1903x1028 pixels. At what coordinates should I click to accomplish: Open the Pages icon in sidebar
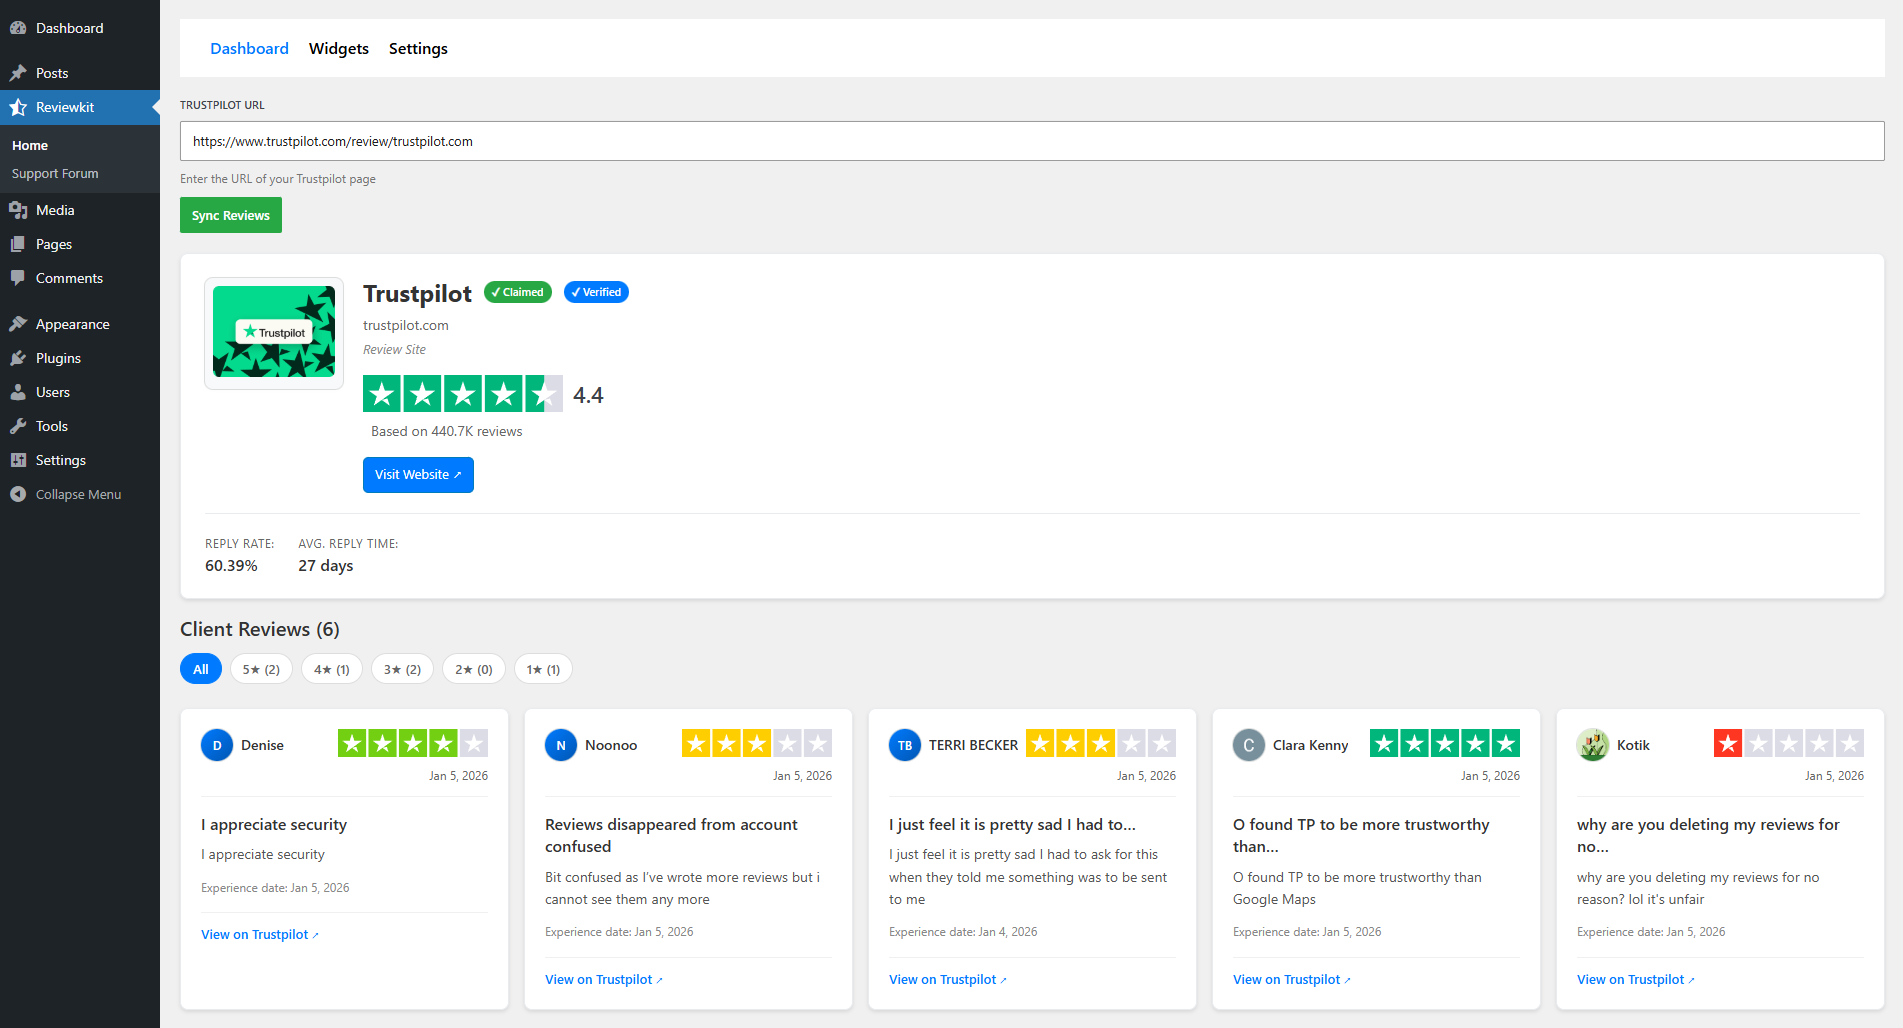click(x=18, y=244)
